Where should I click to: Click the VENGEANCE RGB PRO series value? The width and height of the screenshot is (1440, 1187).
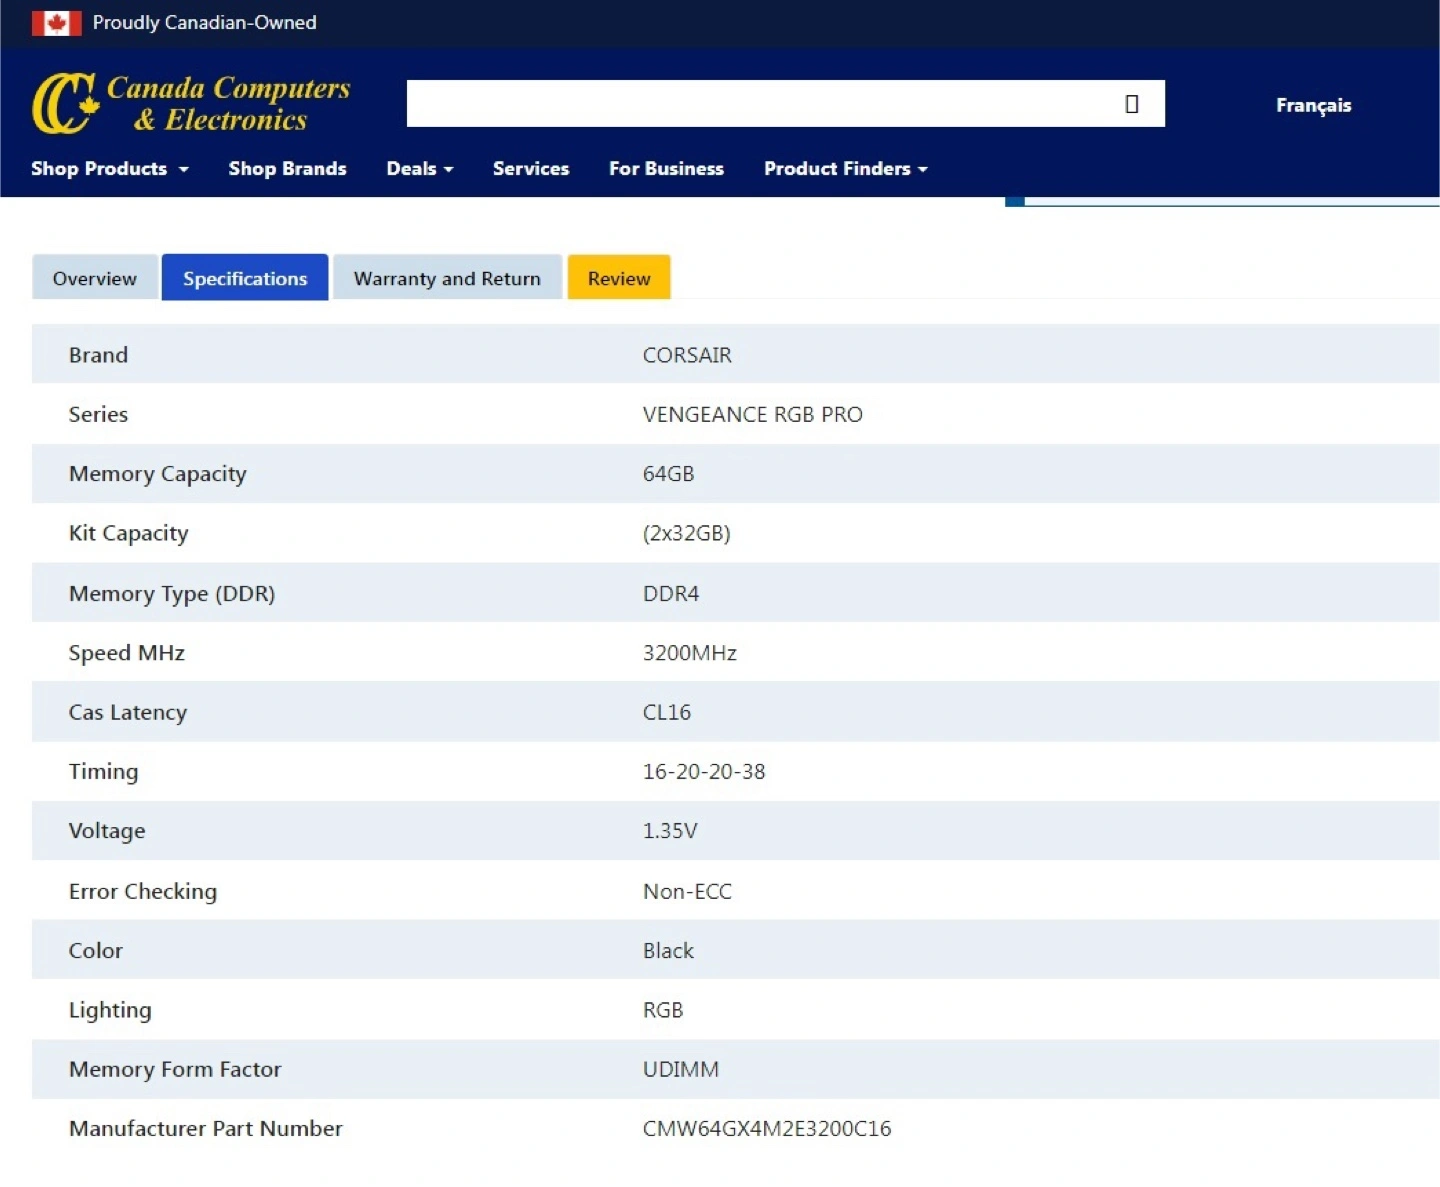752,414
